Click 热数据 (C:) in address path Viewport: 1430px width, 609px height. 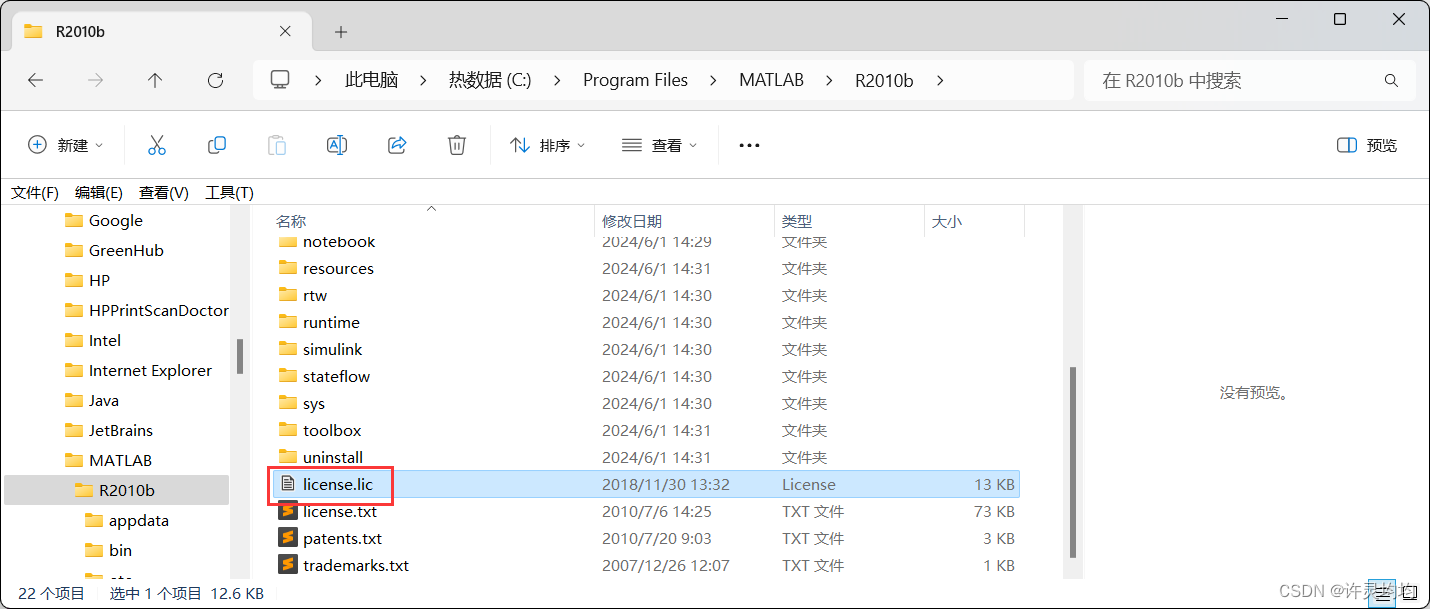pos(490,80)
